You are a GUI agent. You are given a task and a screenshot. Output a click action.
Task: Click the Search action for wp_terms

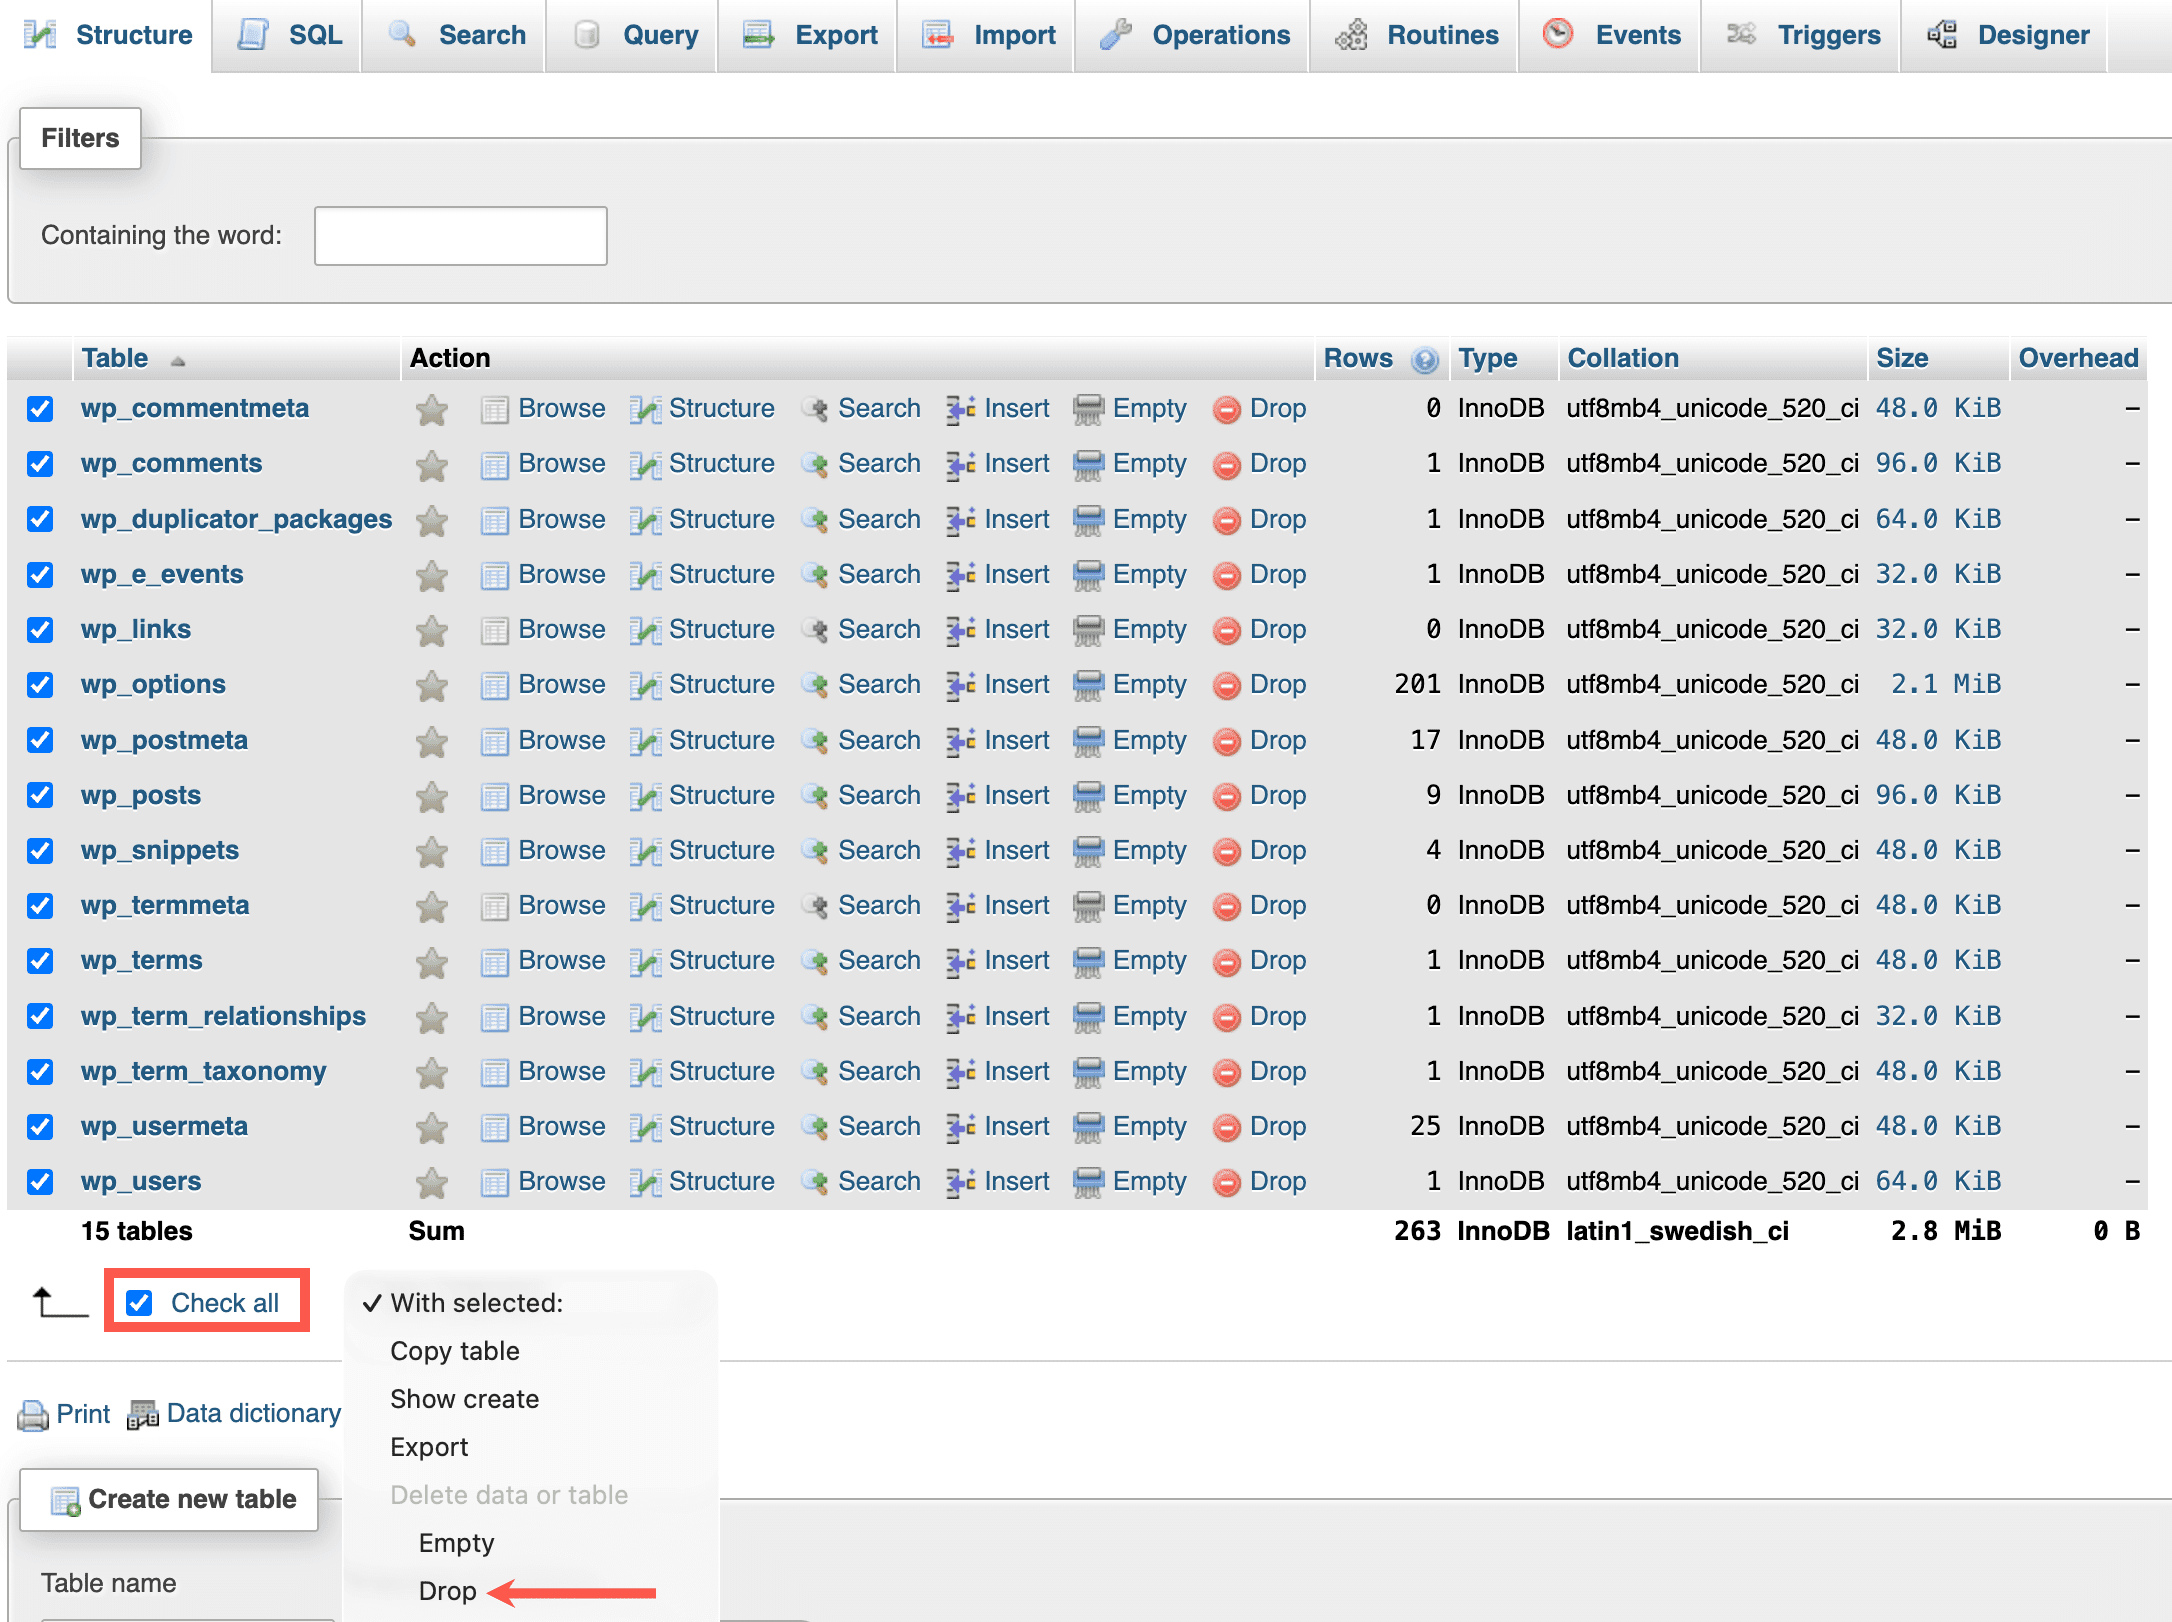tap(879, 960)
